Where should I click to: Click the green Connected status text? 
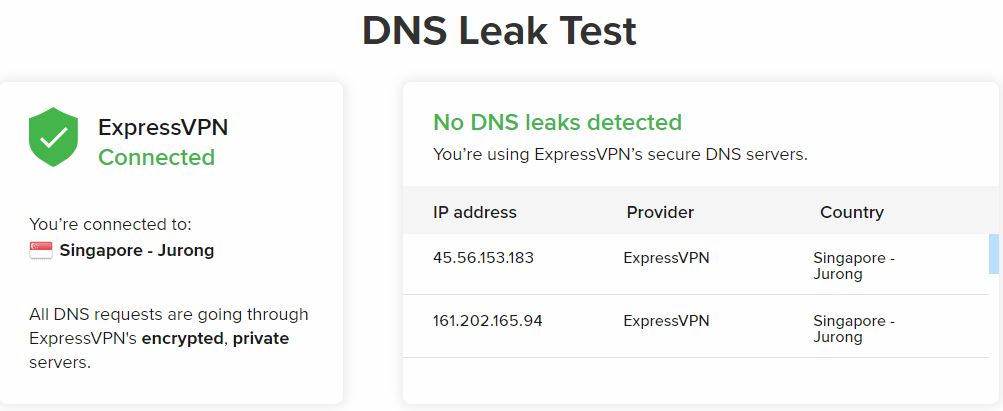coord(157,157)
